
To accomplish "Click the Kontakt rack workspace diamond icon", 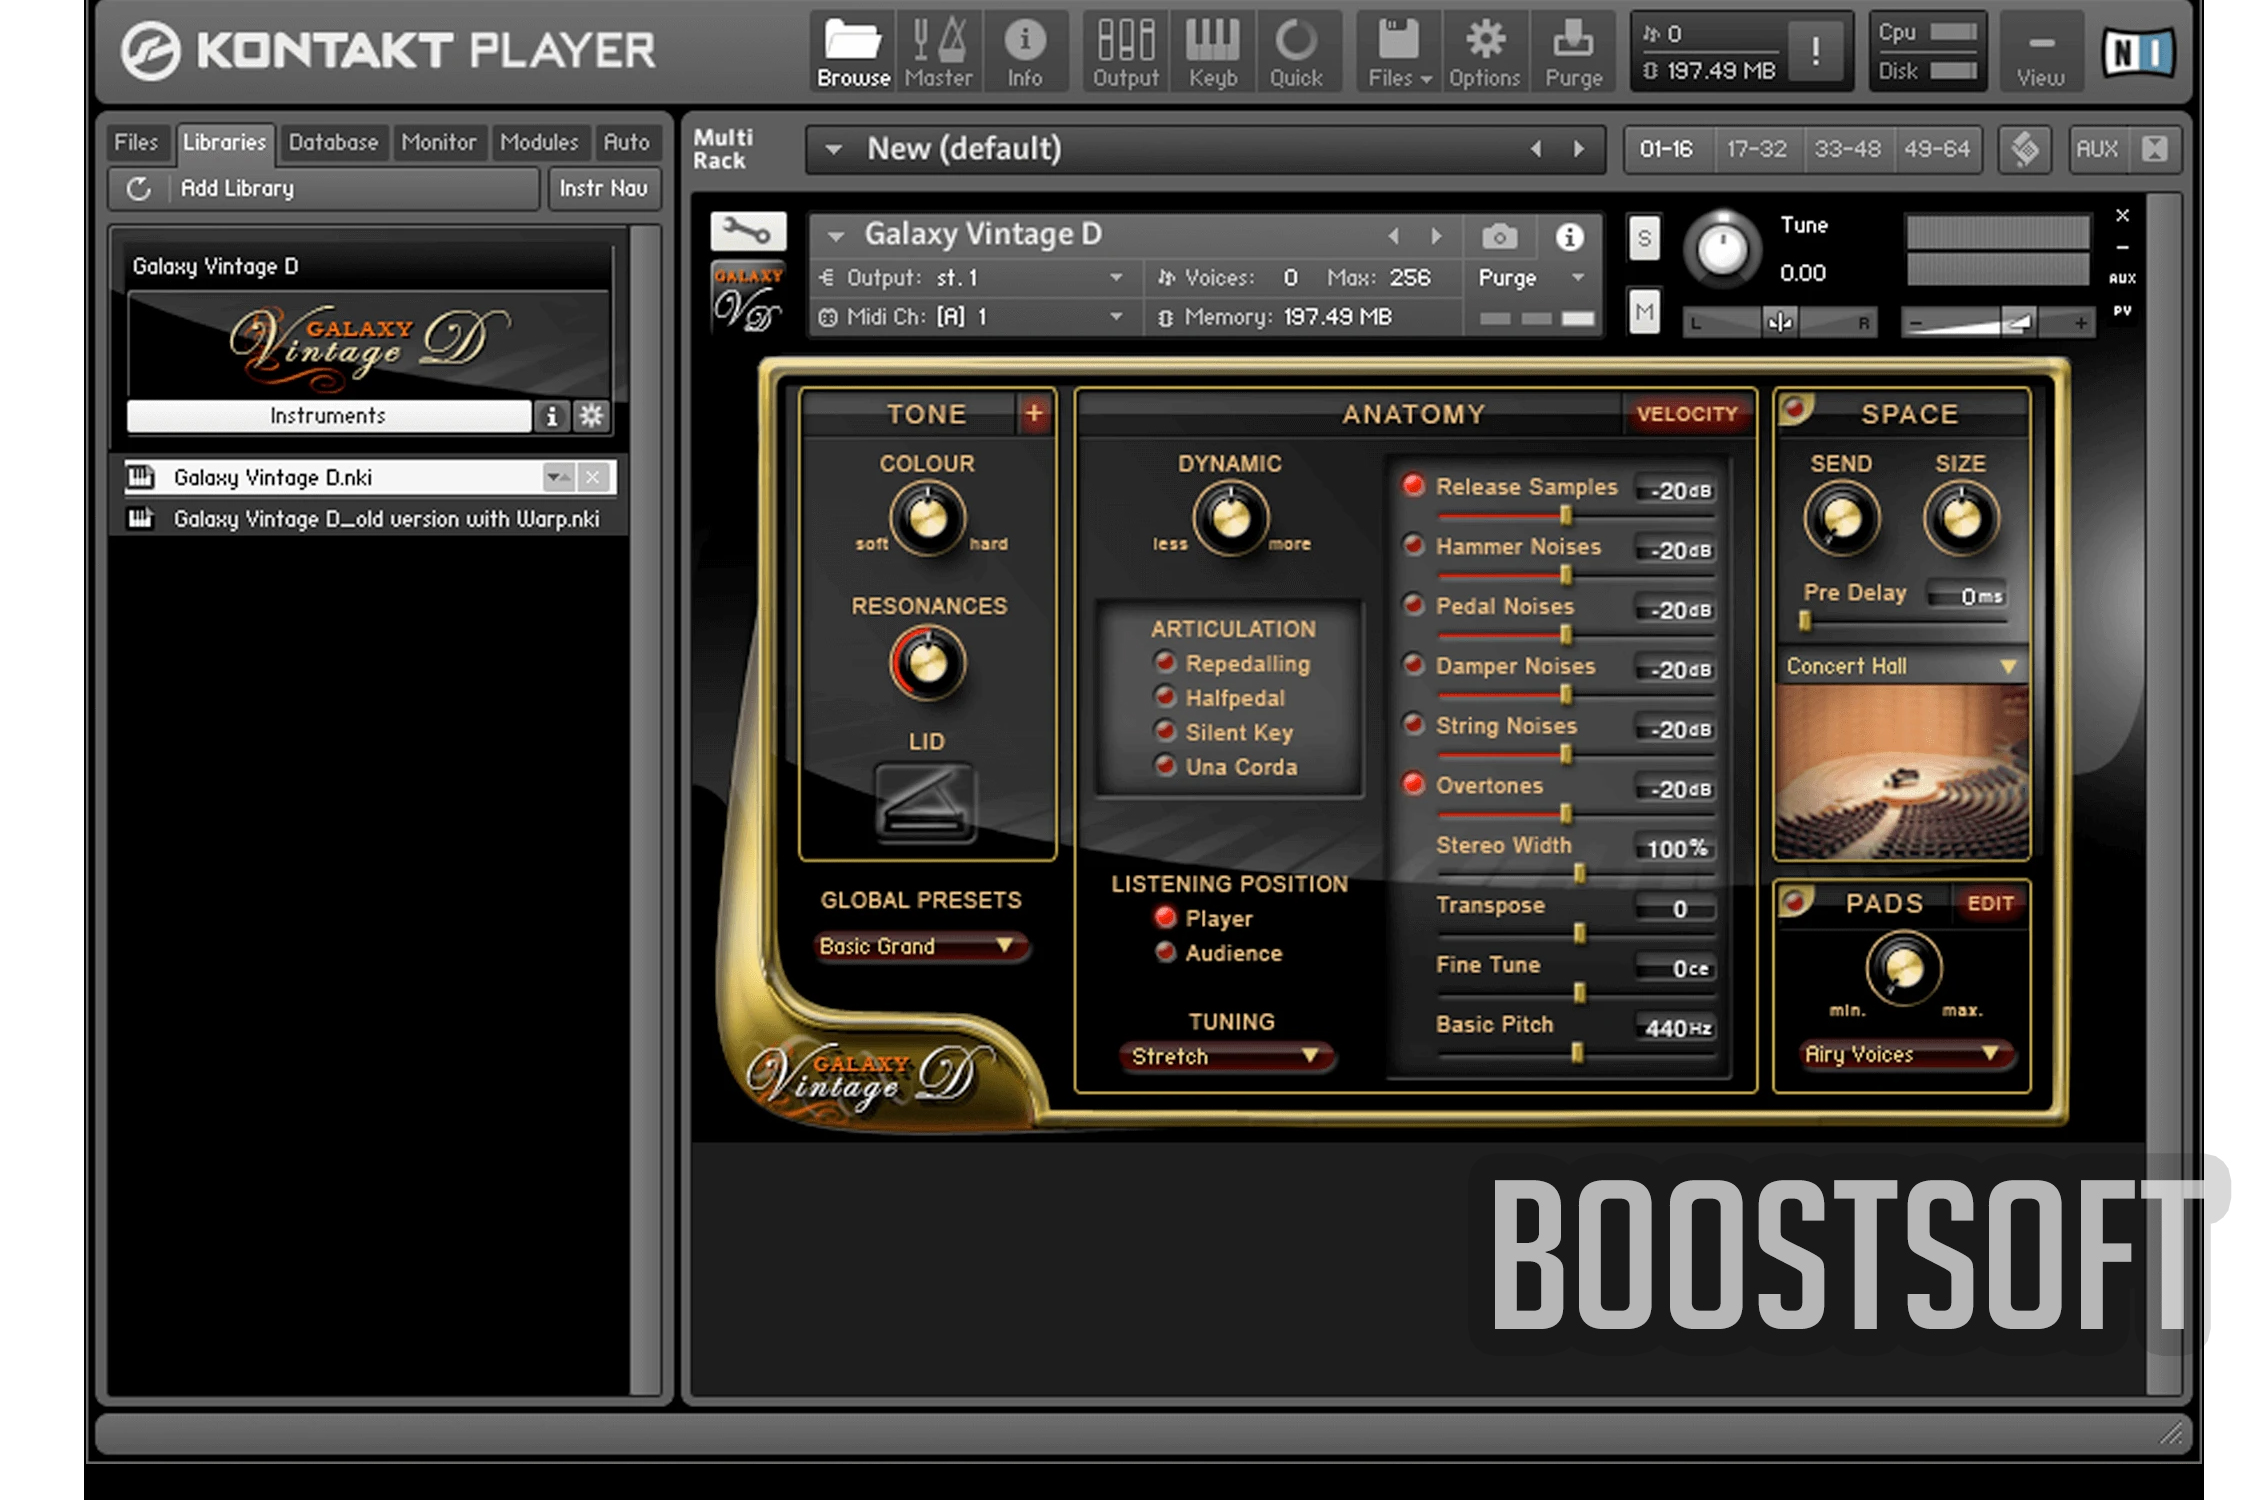I will point(2025,149).
